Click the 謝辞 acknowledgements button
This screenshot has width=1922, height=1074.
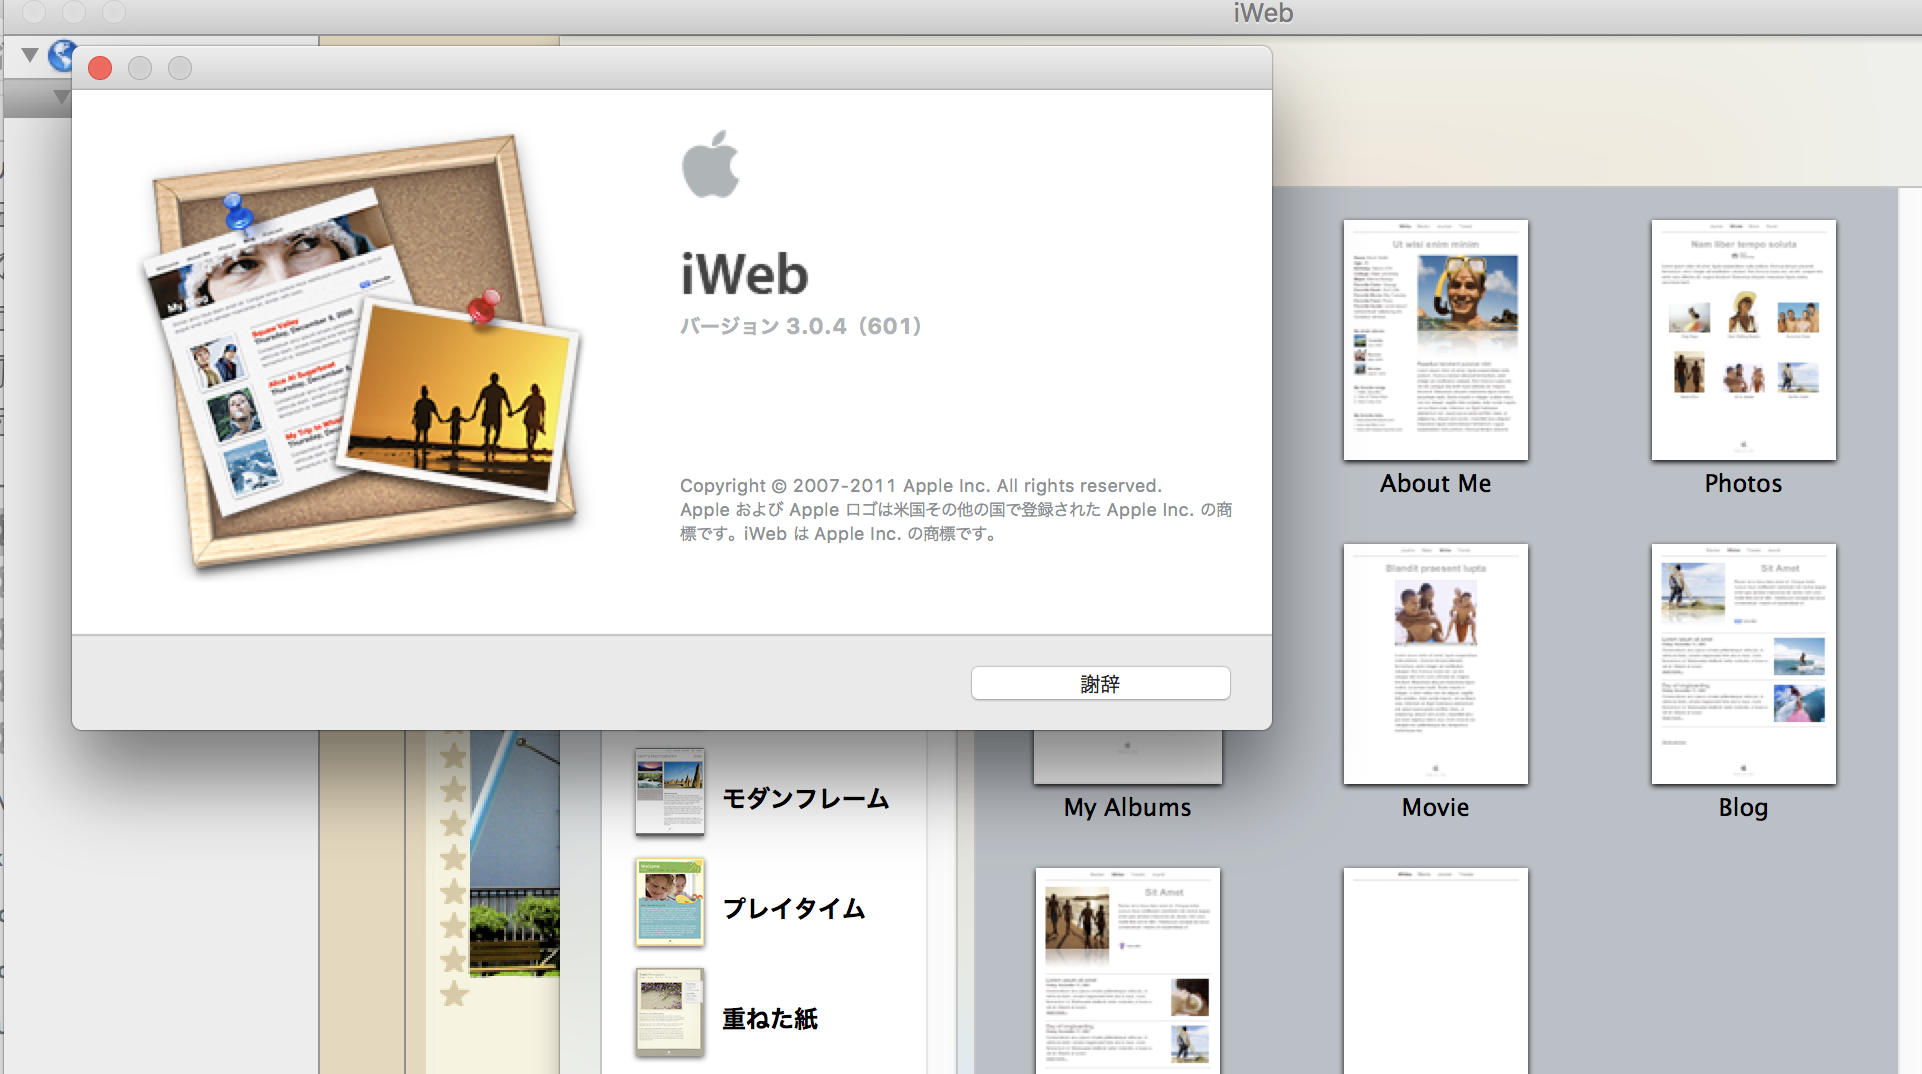pyautogui.click(x=1100, y=683)
